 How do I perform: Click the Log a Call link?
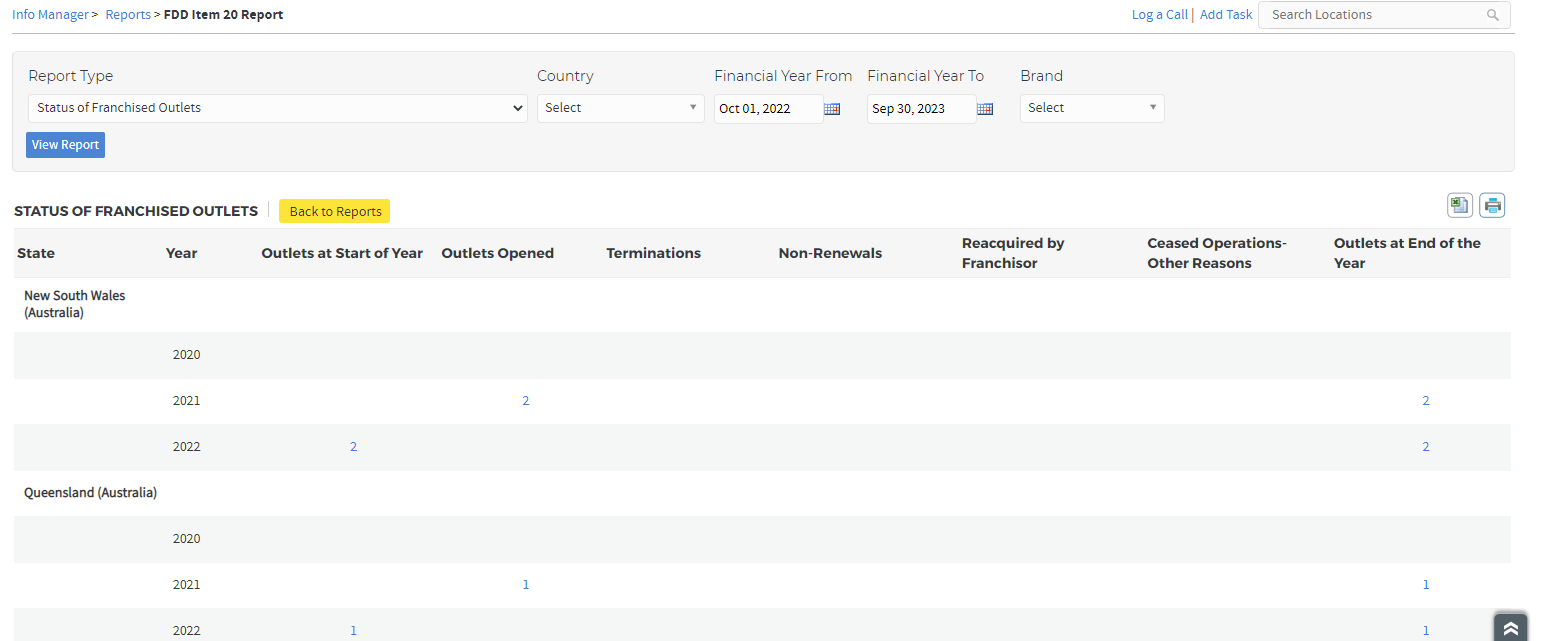pos(1160,15)
